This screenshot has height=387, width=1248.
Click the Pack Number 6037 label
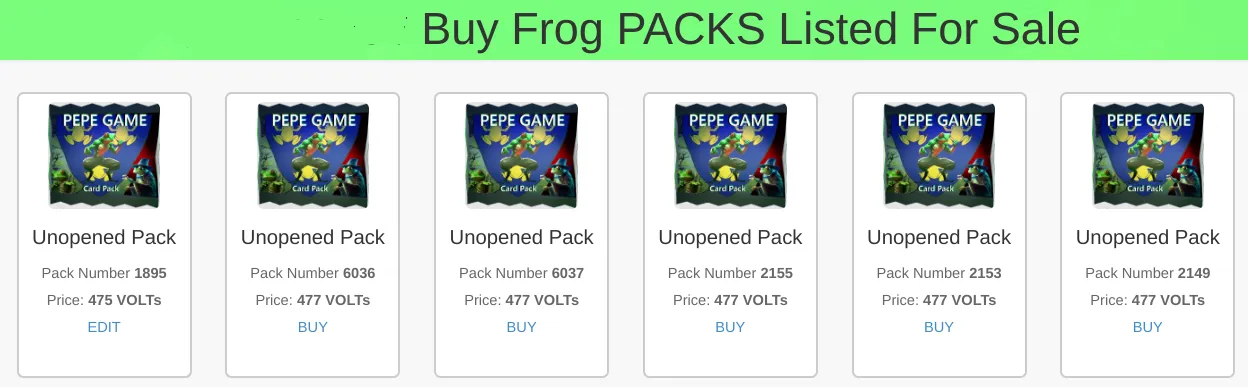pyautogui.click(x=521, y=273)
